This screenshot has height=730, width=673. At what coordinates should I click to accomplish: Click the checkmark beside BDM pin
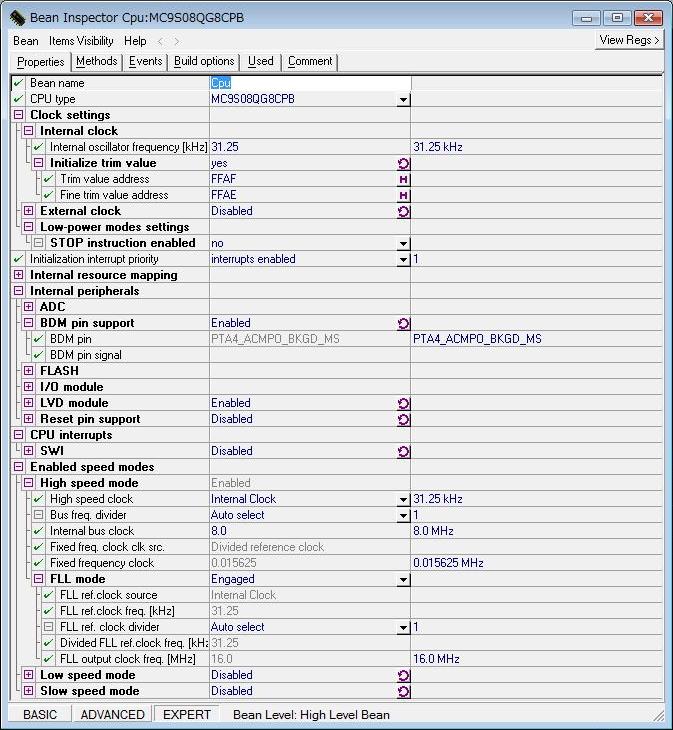click(38, 339)
